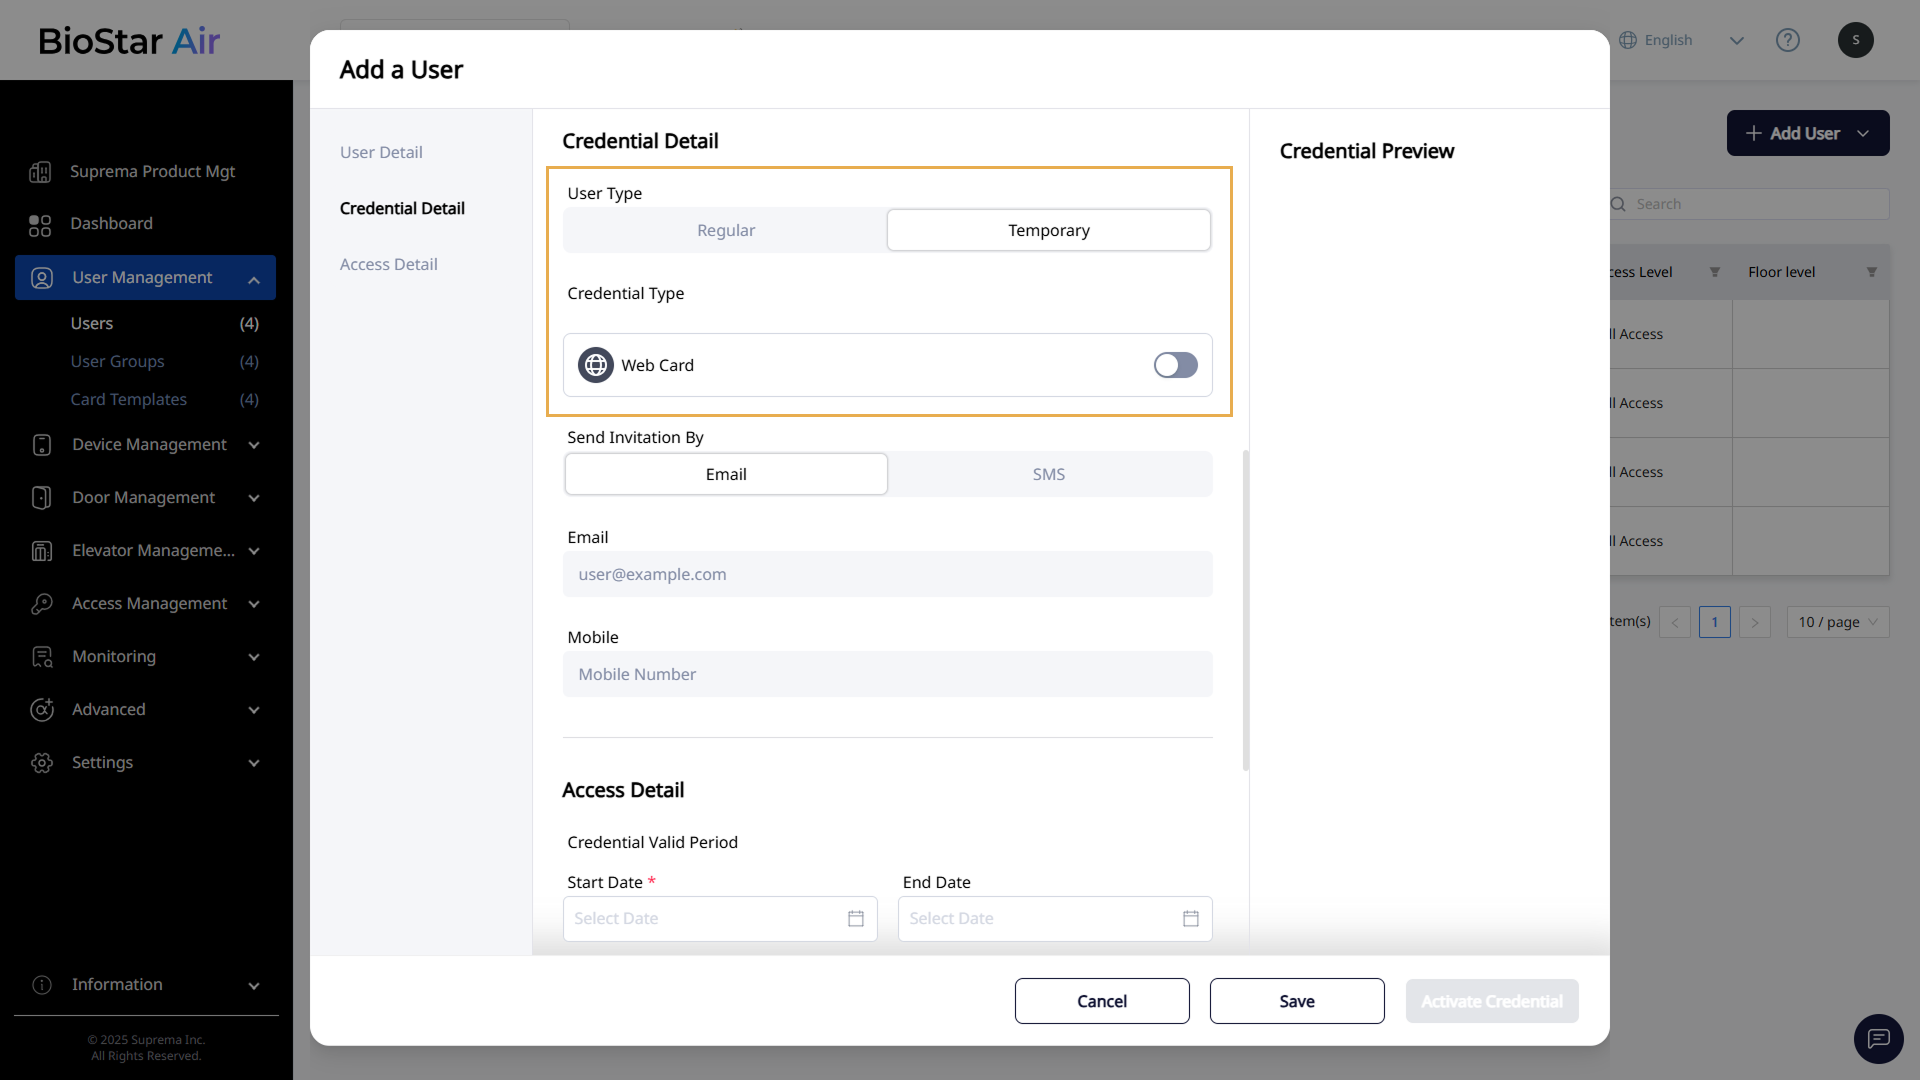Open the user avatar profile icon

click(x=1855, y=40)
